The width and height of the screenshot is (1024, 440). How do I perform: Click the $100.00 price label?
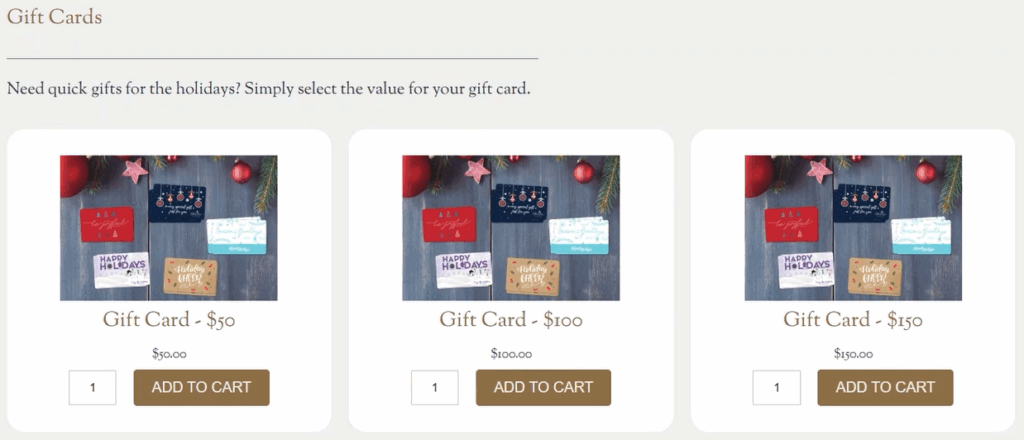click(x=510, y=353)
